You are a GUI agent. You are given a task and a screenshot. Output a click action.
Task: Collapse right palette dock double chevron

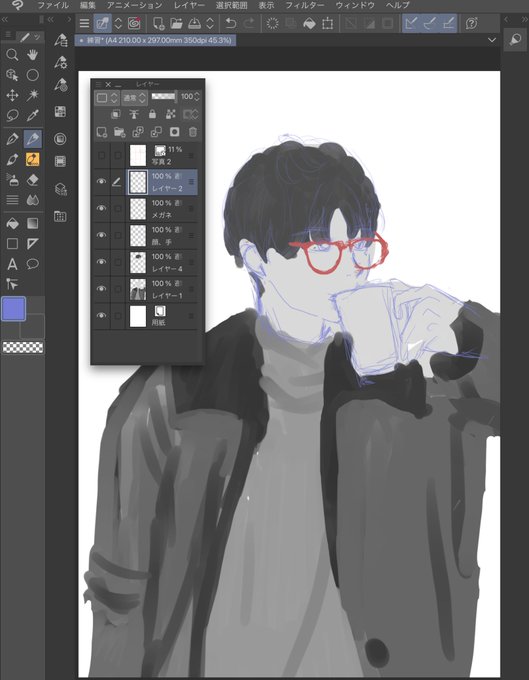coord(524,20)
